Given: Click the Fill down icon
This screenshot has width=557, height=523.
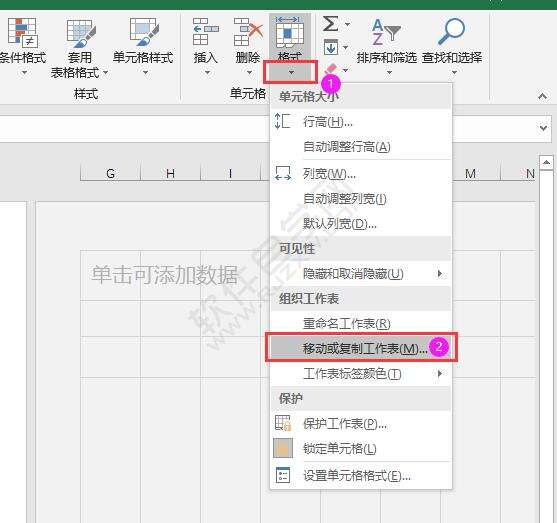Looking at the screenshot, I should 330,47.
